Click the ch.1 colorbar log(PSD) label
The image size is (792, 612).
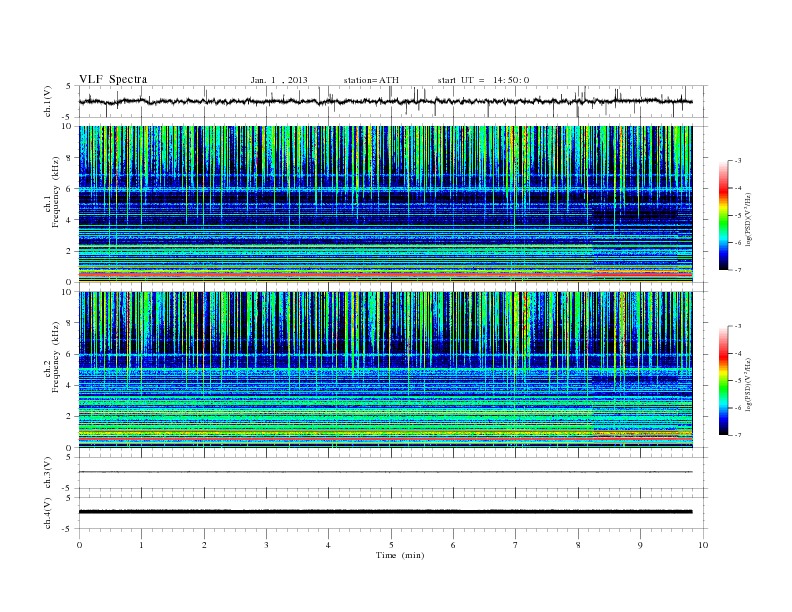749,220
